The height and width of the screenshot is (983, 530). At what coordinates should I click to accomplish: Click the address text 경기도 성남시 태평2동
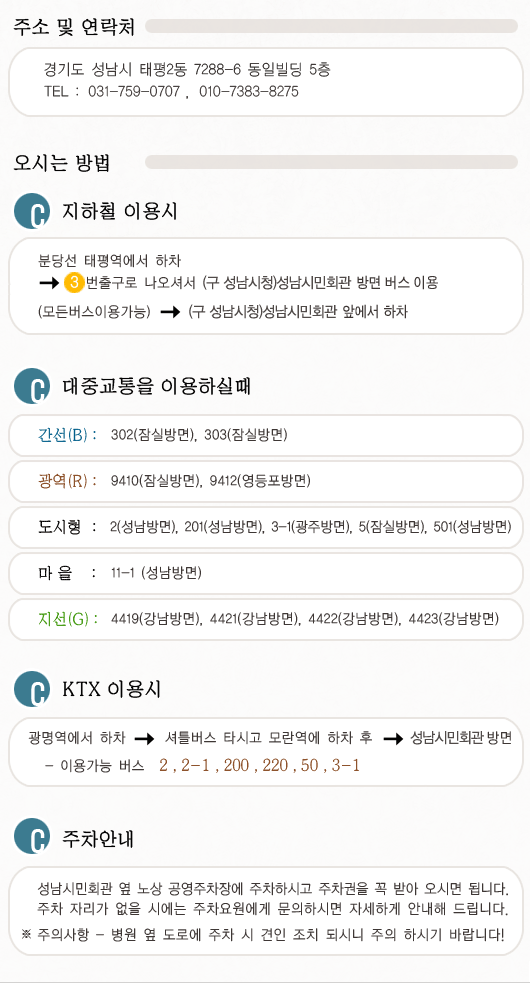117,69
